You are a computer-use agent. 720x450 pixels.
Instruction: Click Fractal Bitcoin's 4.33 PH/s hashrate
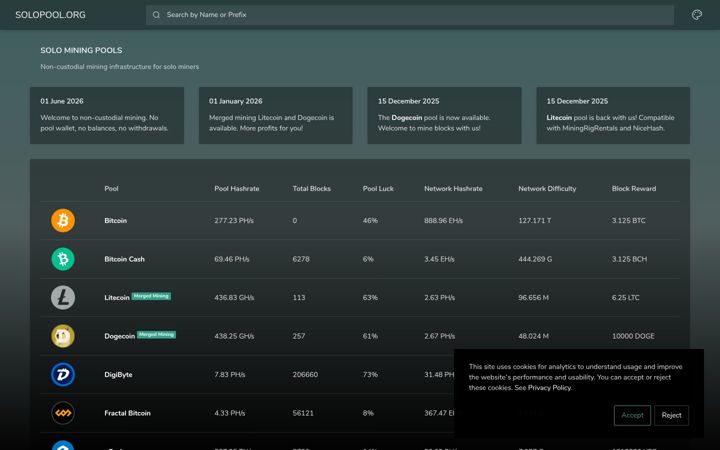230,413
